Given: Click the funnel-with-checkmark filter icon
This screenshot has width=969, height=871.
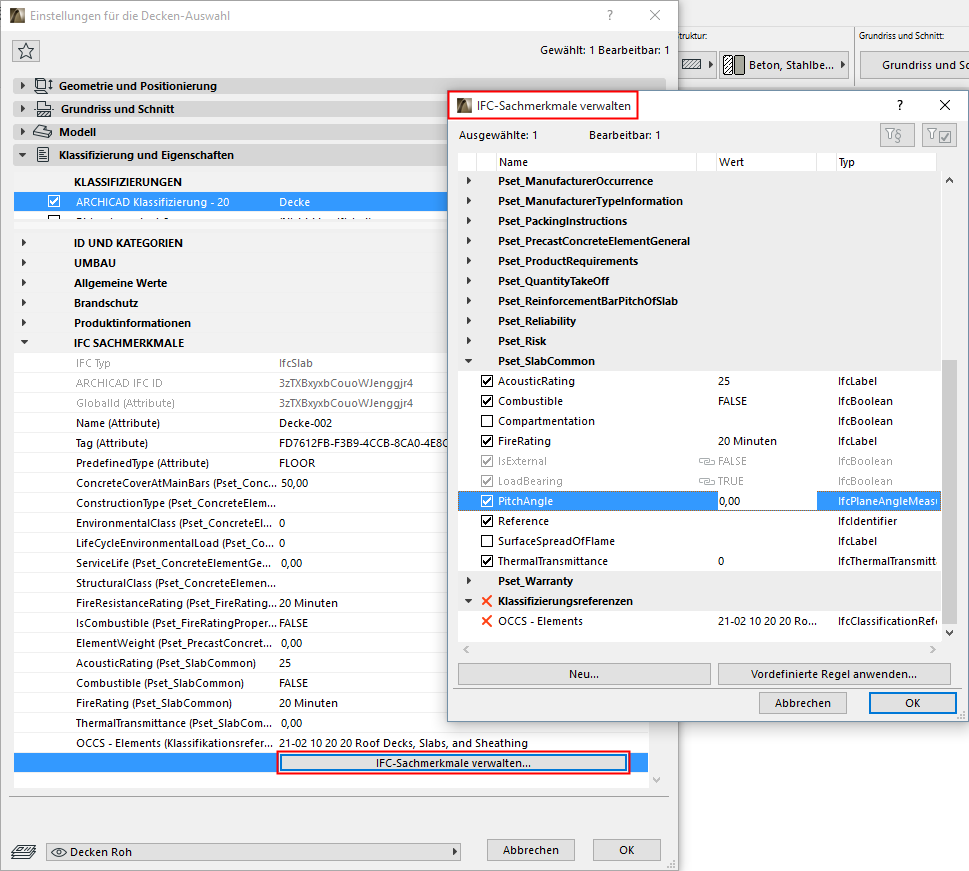Looking at the screenshot, I should pyautogui.click(x=938, y=136).
